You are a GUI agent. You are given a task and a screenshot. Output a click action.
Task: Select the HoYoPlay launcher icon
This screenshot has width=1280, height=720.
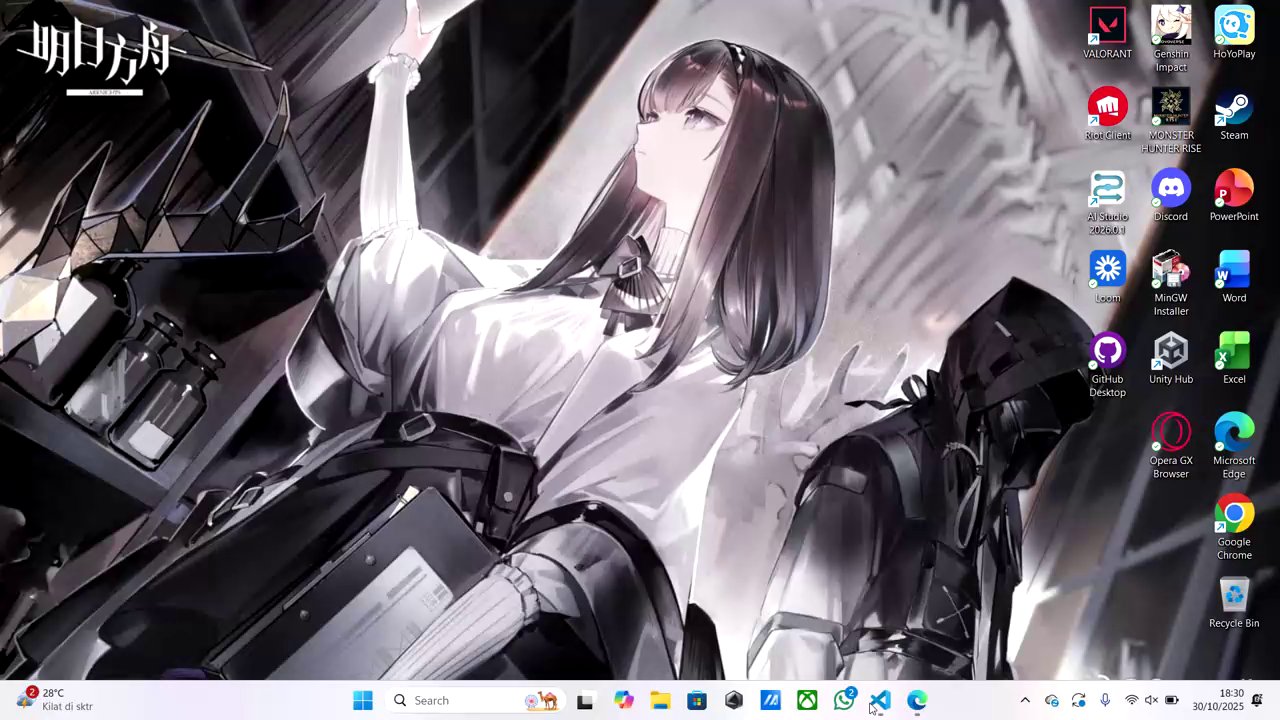coord(1234,34)
